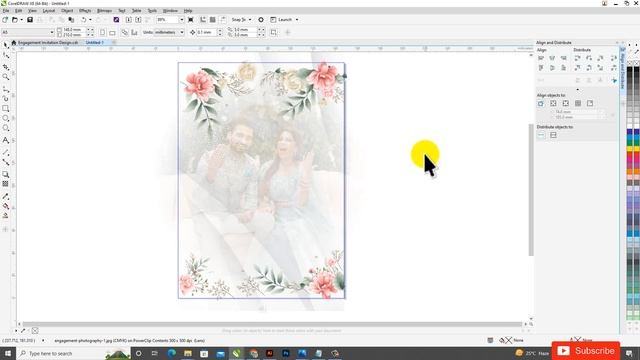This screenshot has height=360, width=640.
Task: Click Align Center Horizontally in Align panel
Action: (552, 58)
